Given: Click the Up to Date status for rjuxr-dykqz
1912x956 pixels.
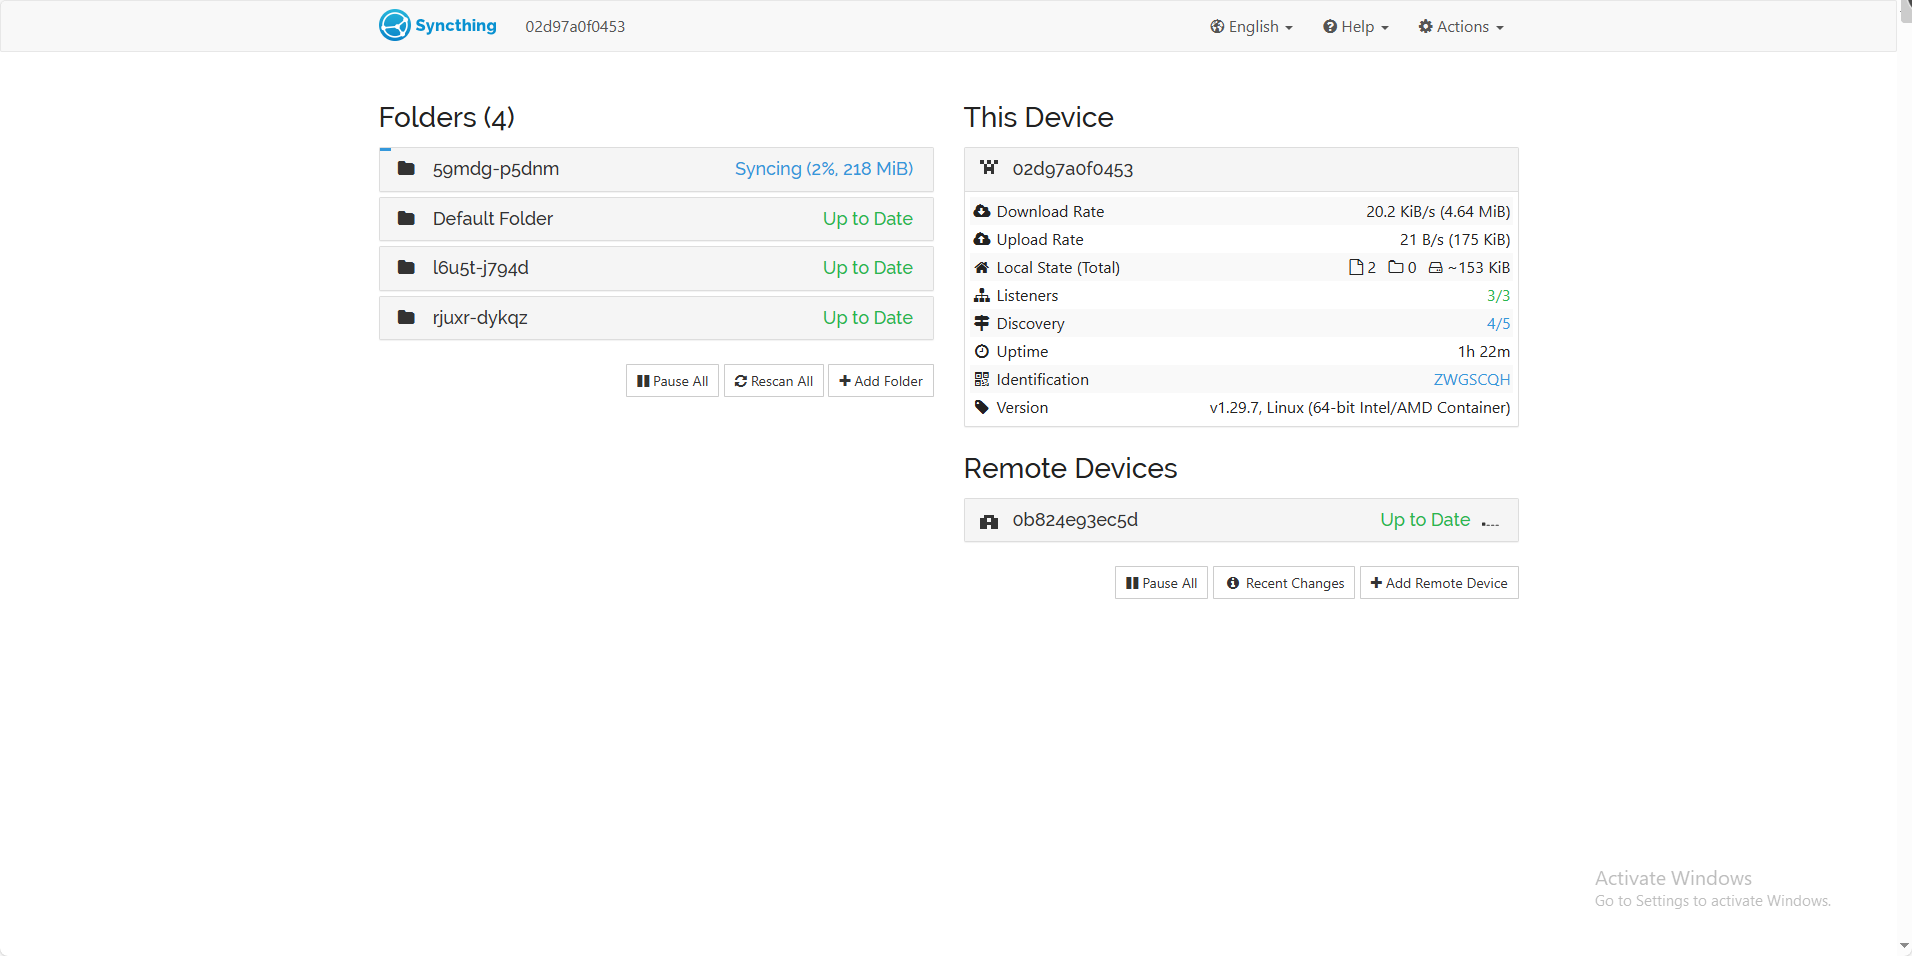Looking at the screenshot, I should [868, 318].
